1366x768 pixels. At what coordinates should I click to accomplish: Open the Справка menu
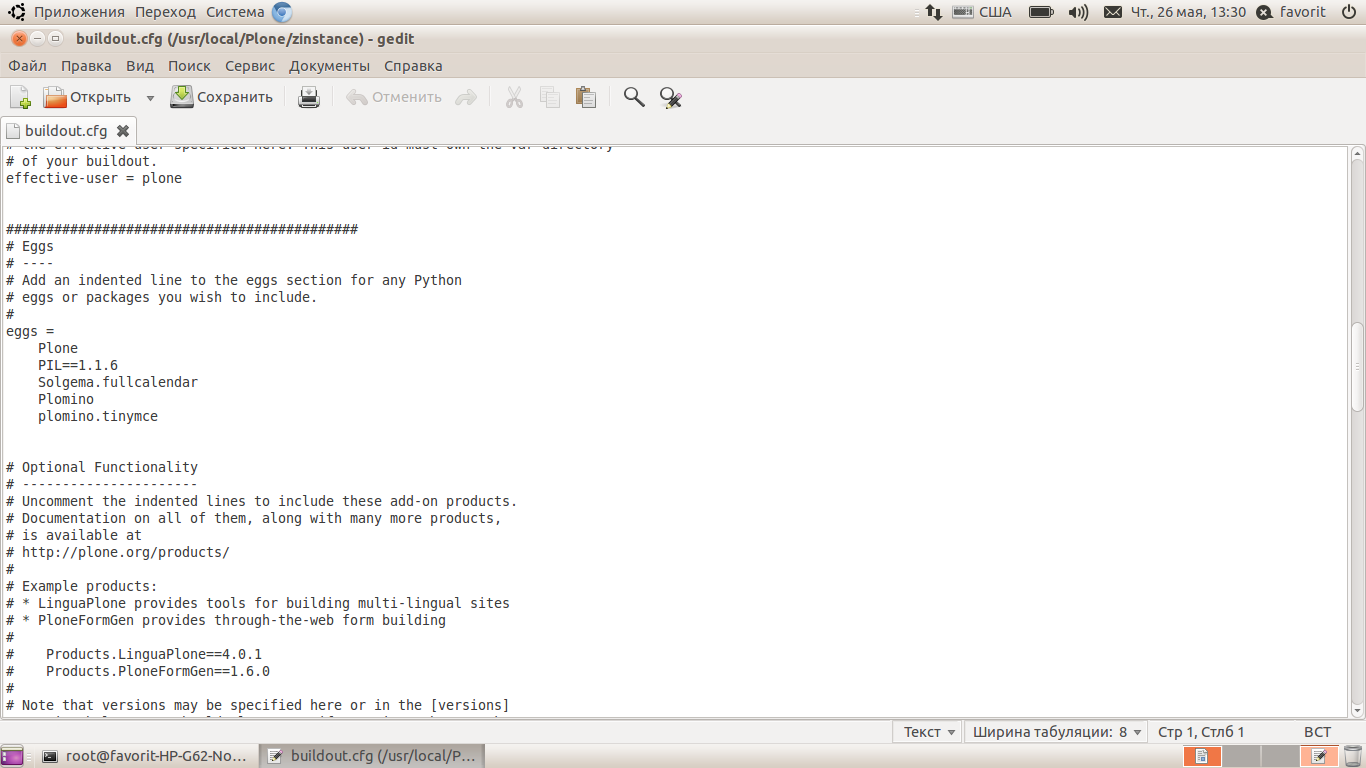click(x=413, y=66)
